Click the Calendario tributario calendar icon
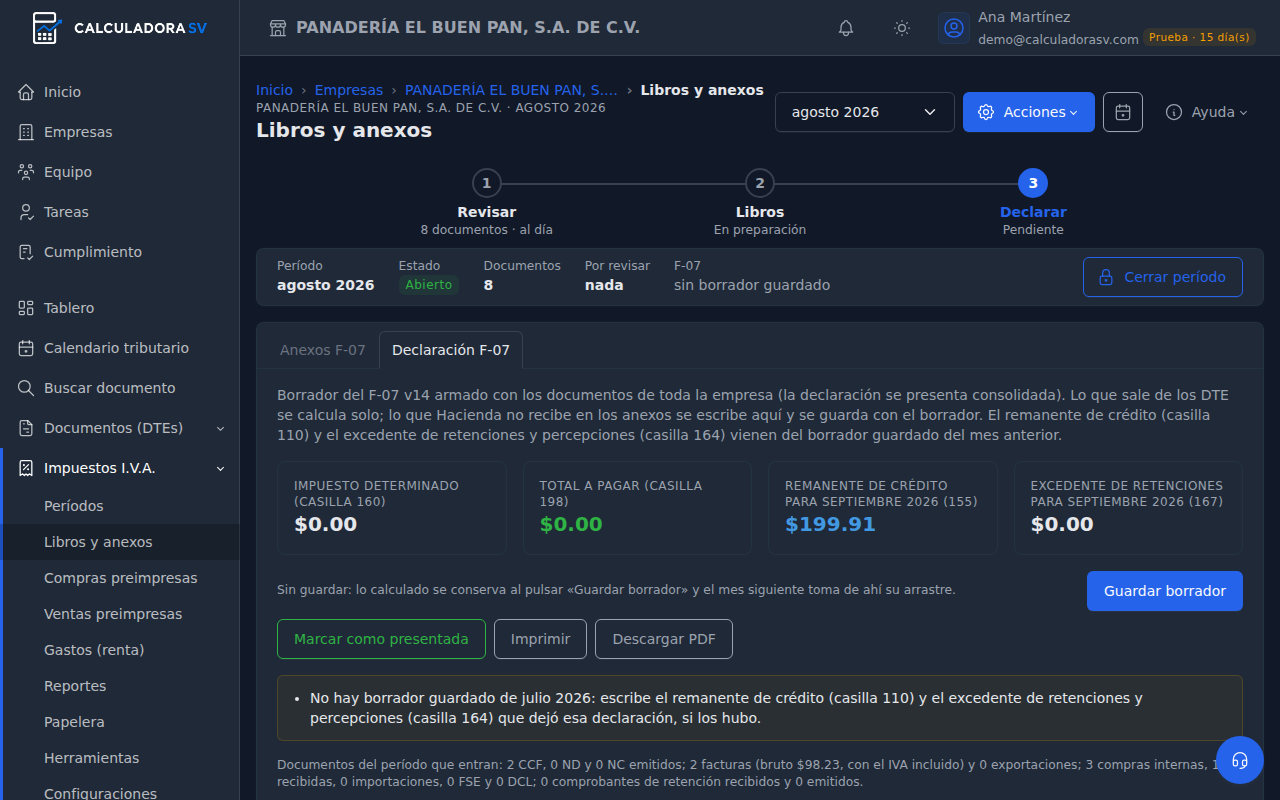Viewport: 1280px width, 800px height. point(26,348)
